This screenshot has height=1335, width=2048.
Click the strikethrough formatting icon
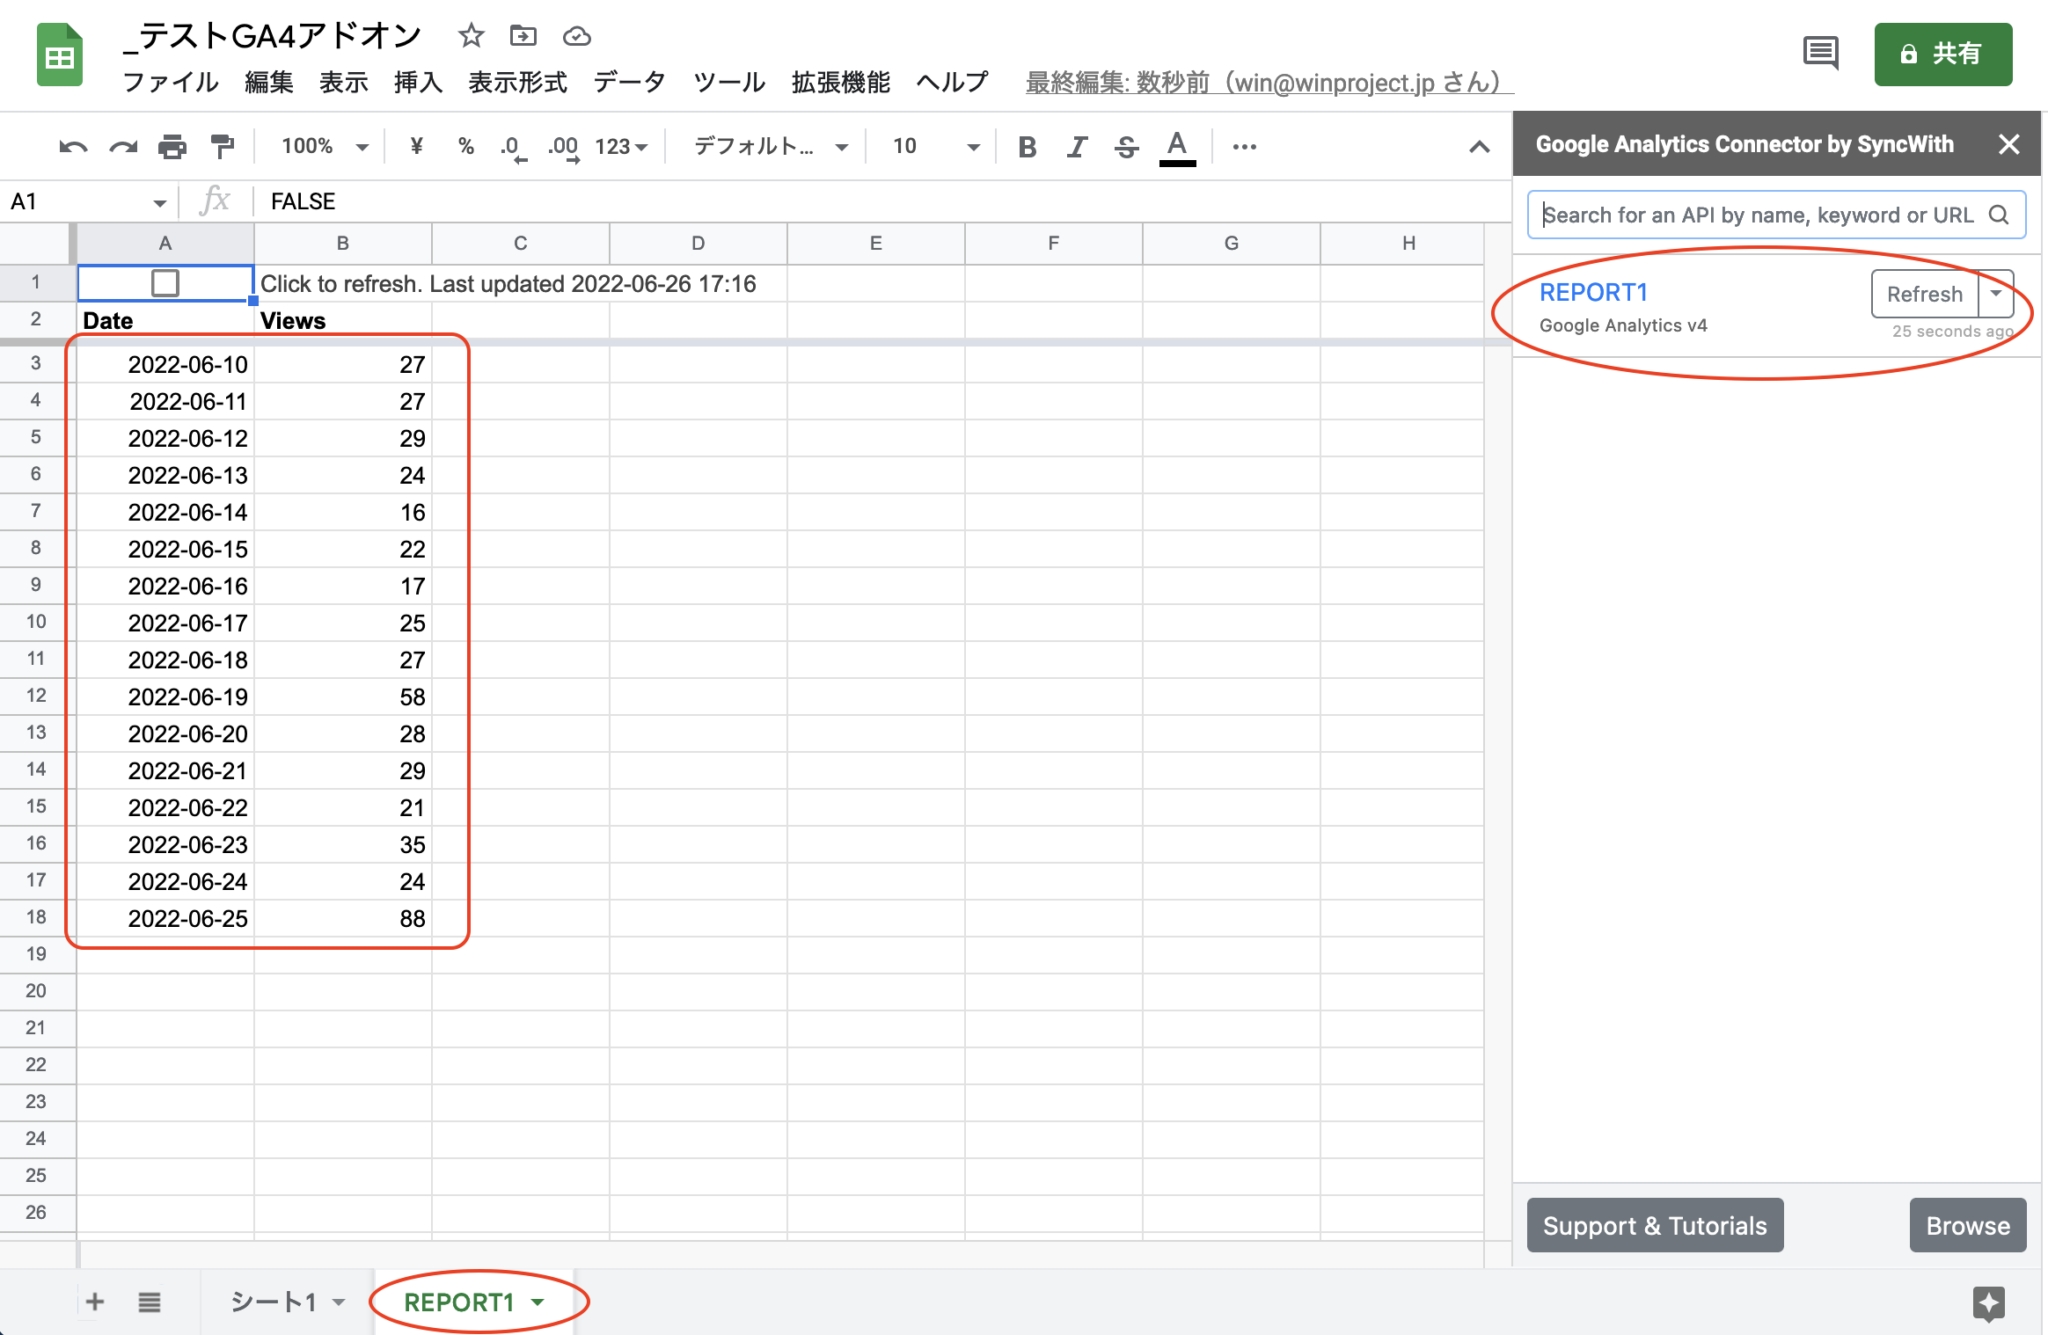(1126, 147)
